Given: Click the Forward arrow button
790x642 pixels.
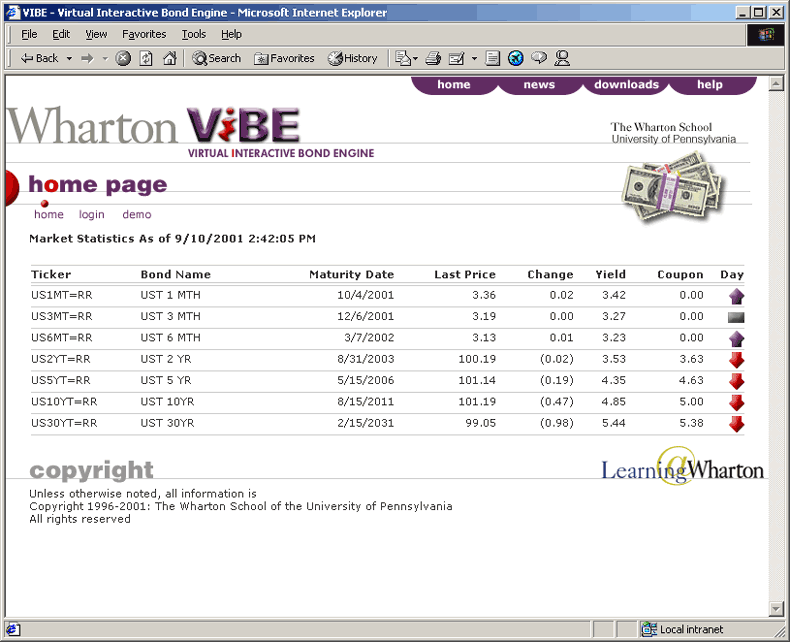Looking at the screenshot, I should click(x=88, y=58).
